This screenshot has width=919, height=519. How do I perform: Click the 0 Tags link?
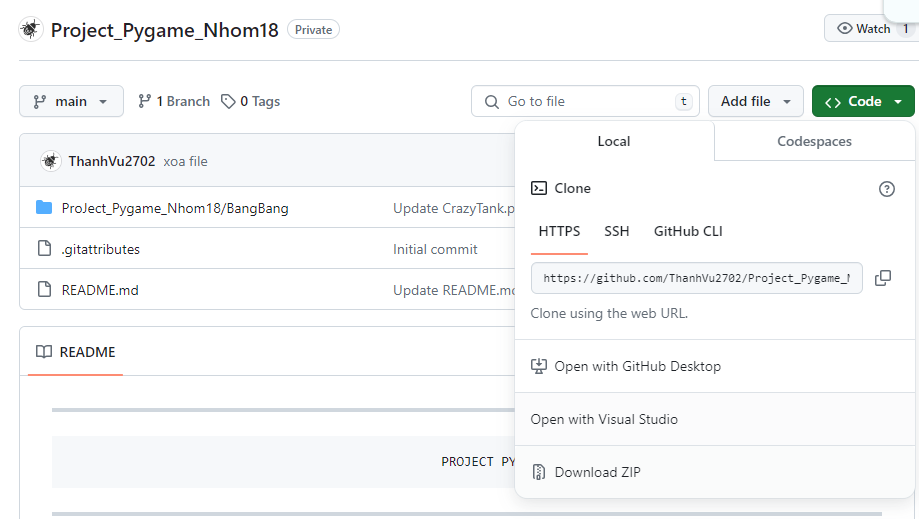coord(250,101)
